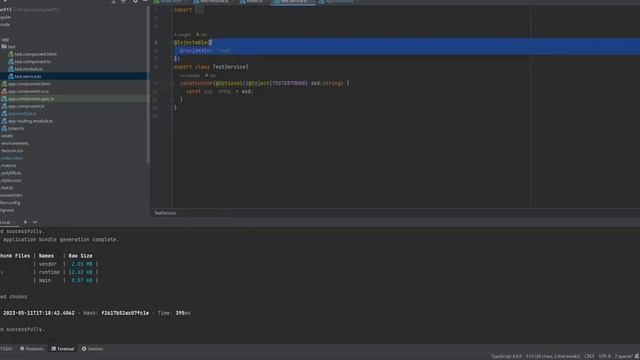
Task: Click 'runtime' row in chunk files table
Action: (49, 272)
